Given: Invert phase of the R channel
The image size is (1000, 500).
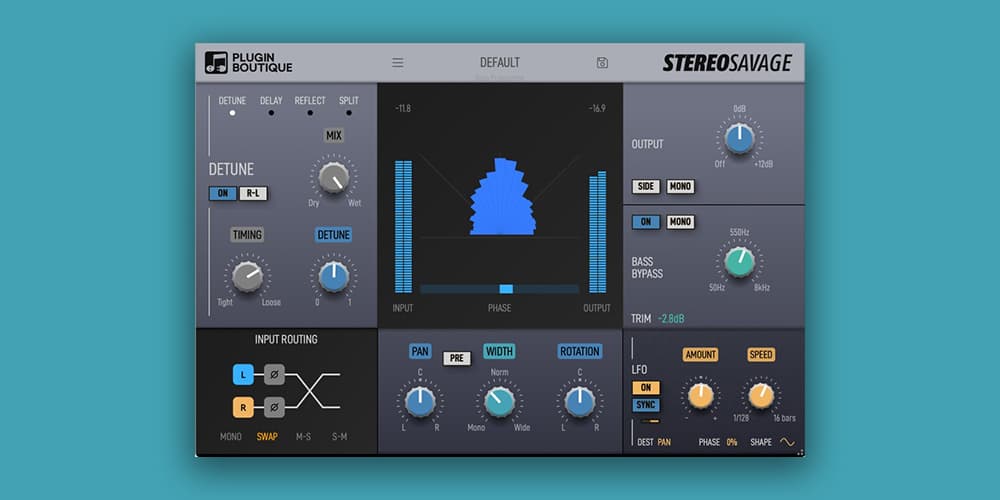Looking at the screenshot, I should [274, 407].
